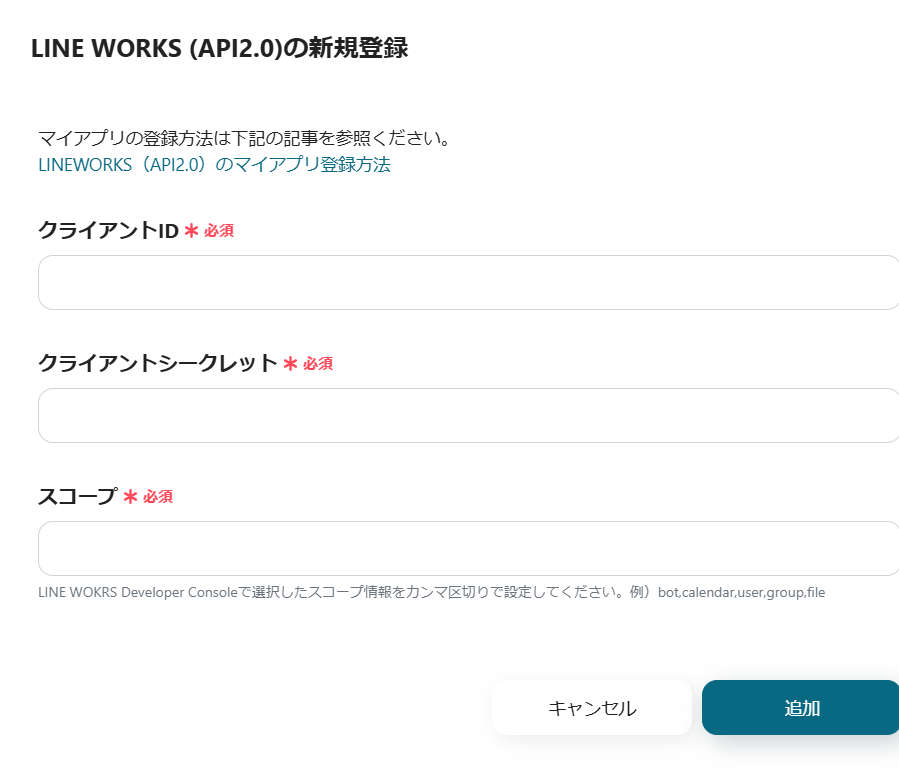Click the スコープ label

pyautogui.click(x=78, y=497)
